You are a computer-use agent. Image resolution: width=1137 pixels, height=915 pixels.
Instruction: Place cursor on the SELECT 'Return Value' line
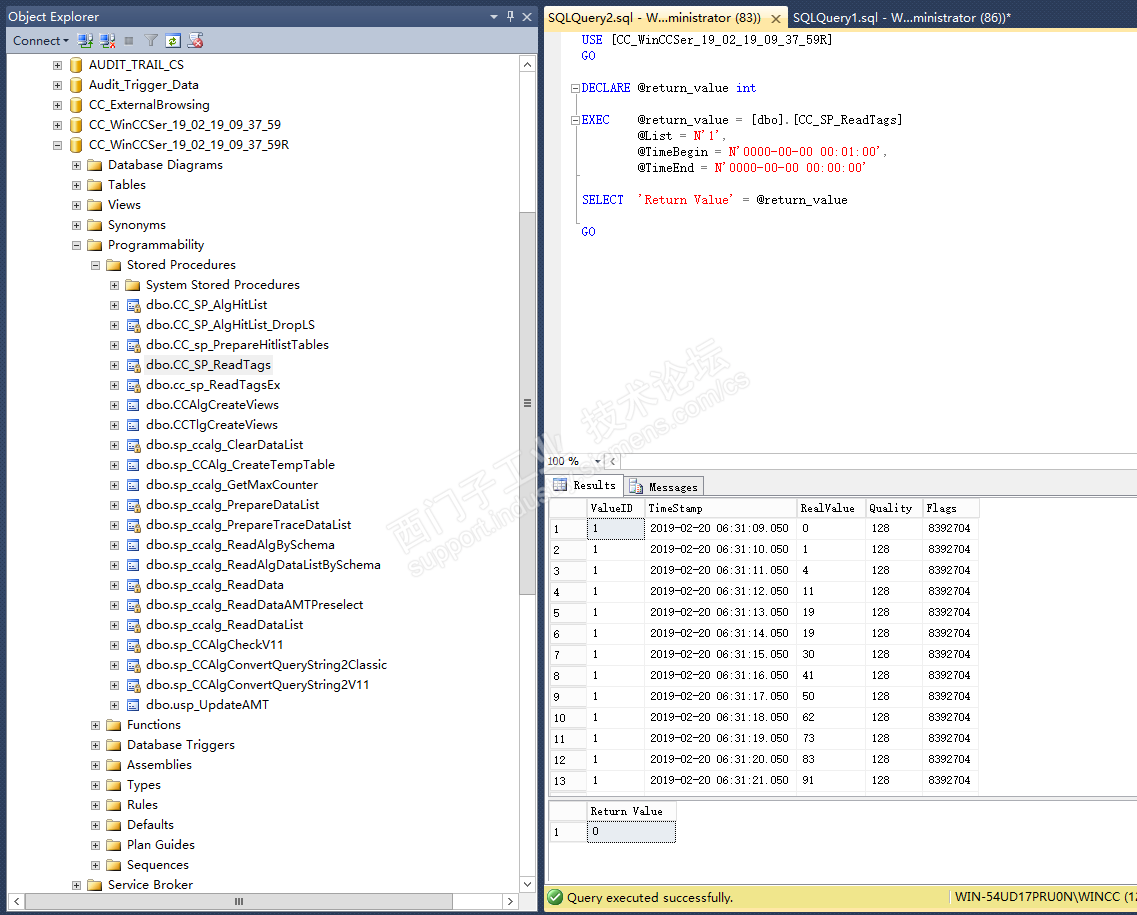(714, 200)
